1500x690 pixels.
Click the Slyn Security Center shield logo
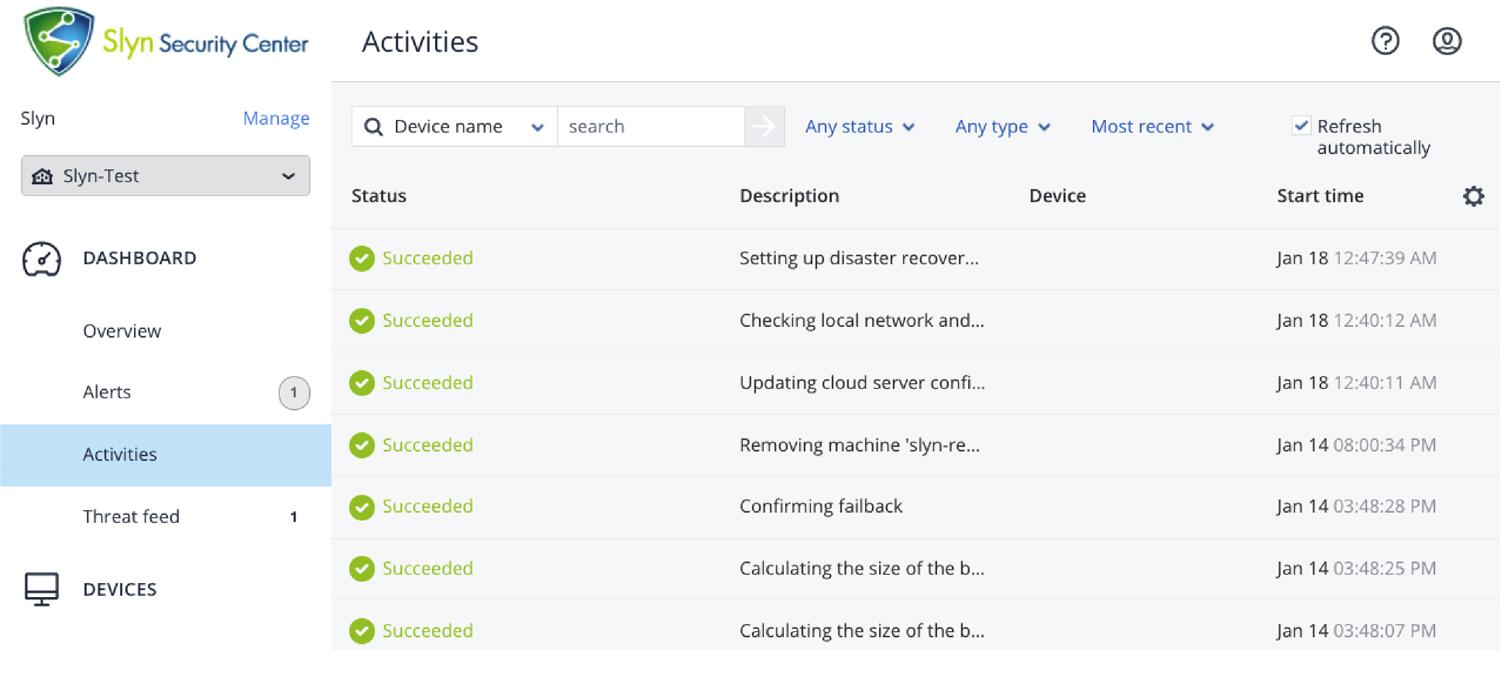coord(60,41)
